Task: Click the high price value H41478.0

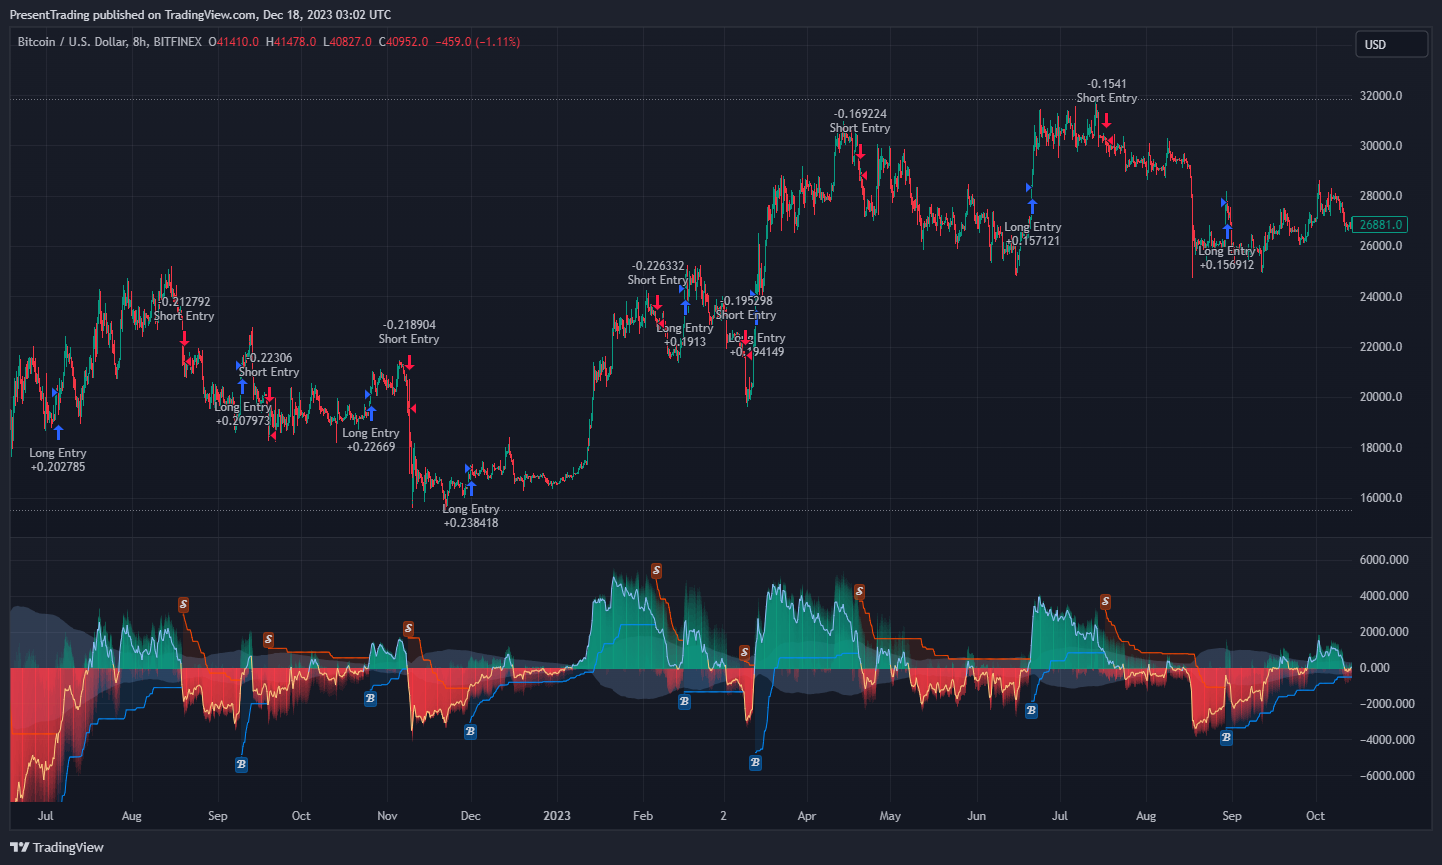Action: click(x=290, y=42)
